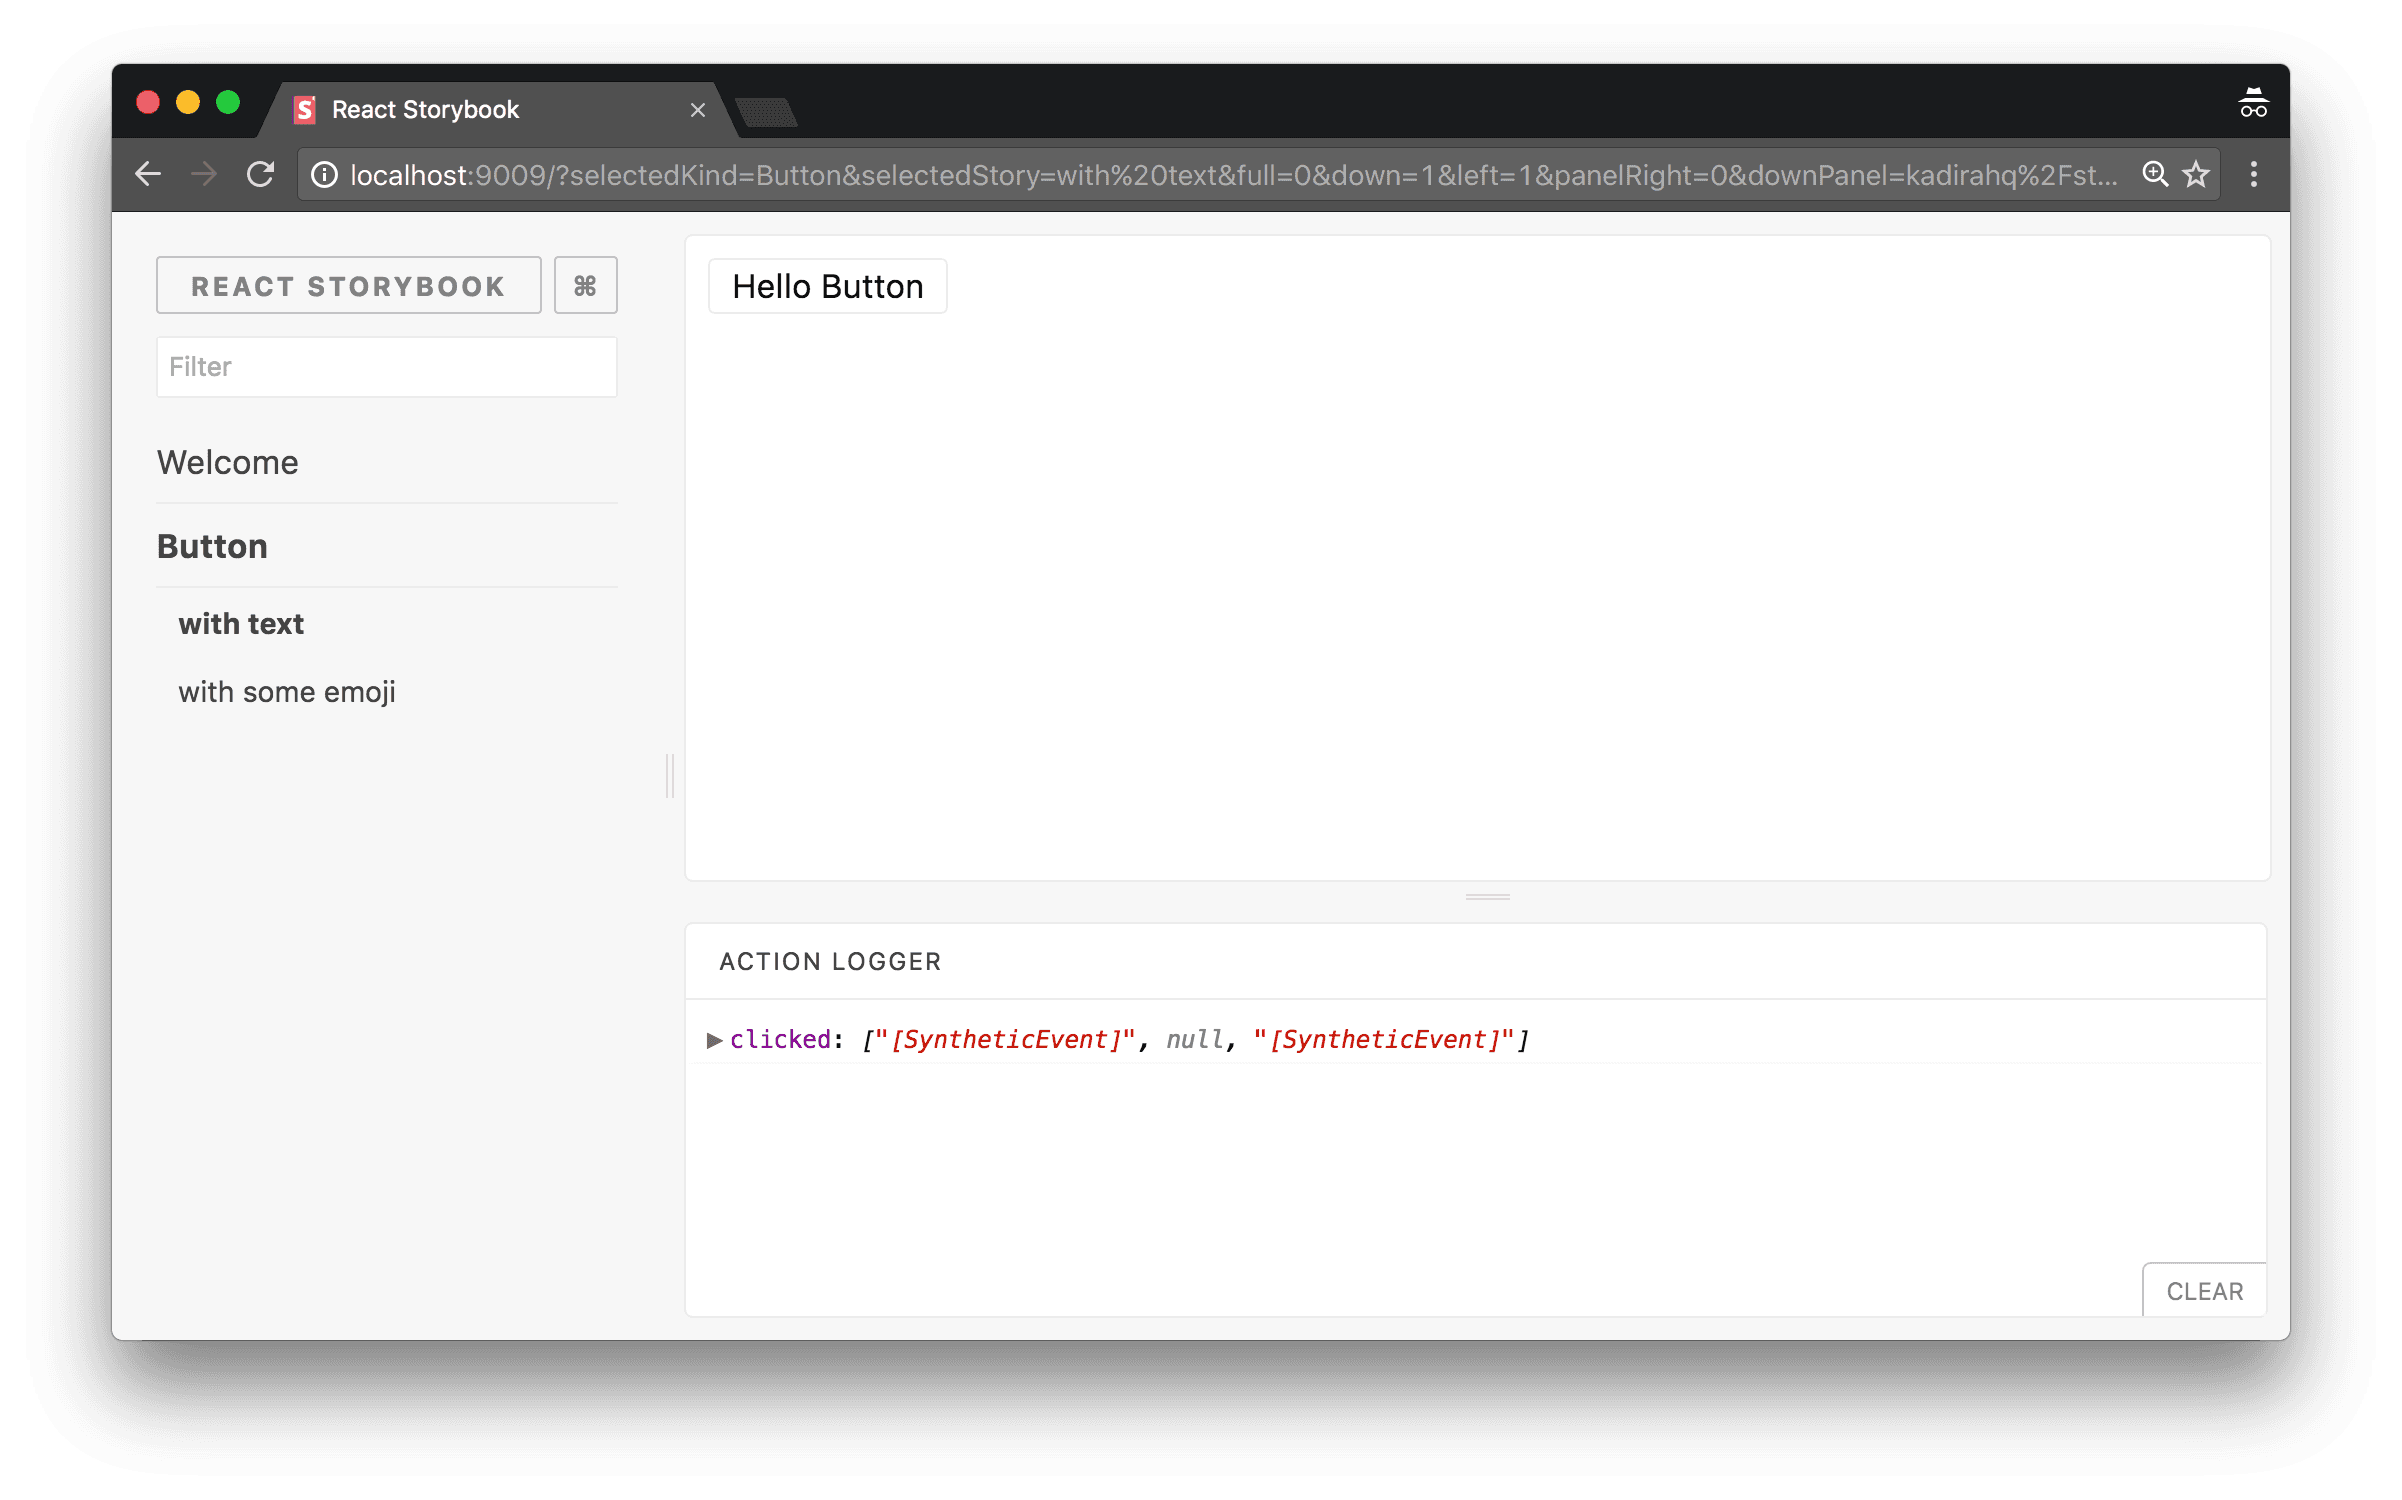Viewport: 2402px width, 1500px height.
Task: Click the Hello Button preview button
Action: pos(828,287)
